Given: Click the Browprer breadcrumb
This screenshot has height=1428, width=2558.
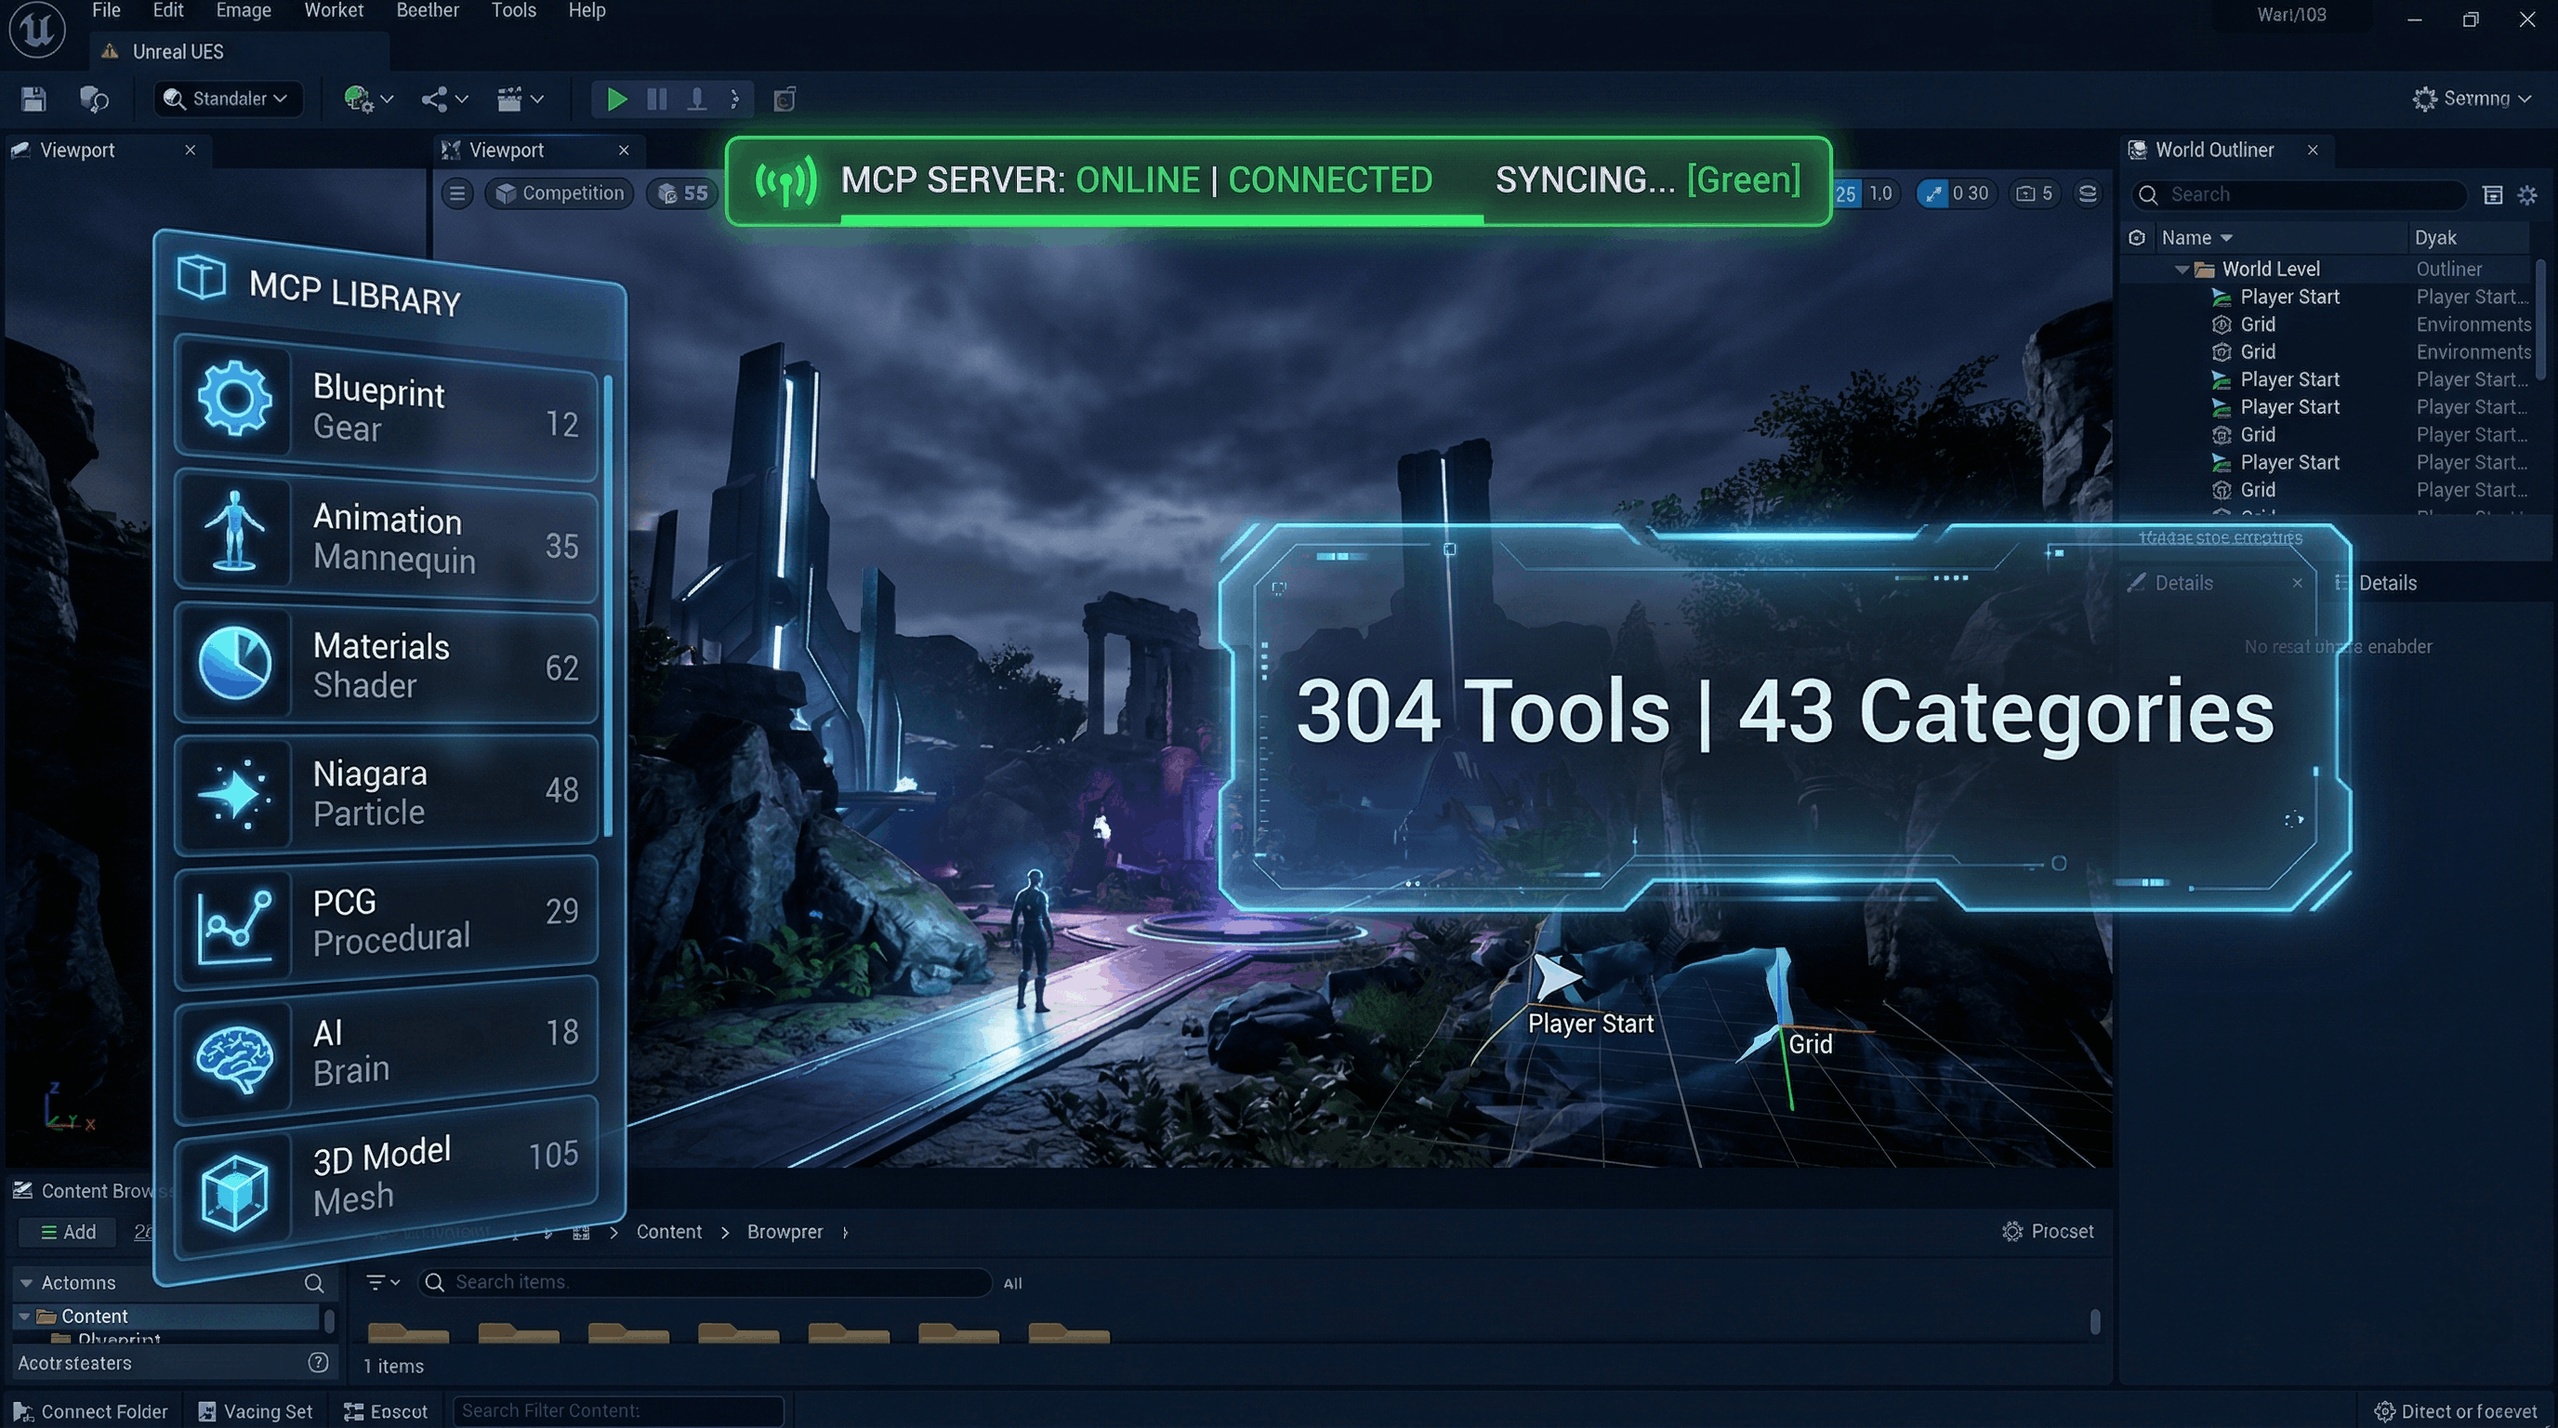Looking at the screenshot, I should coord(785,1232).
